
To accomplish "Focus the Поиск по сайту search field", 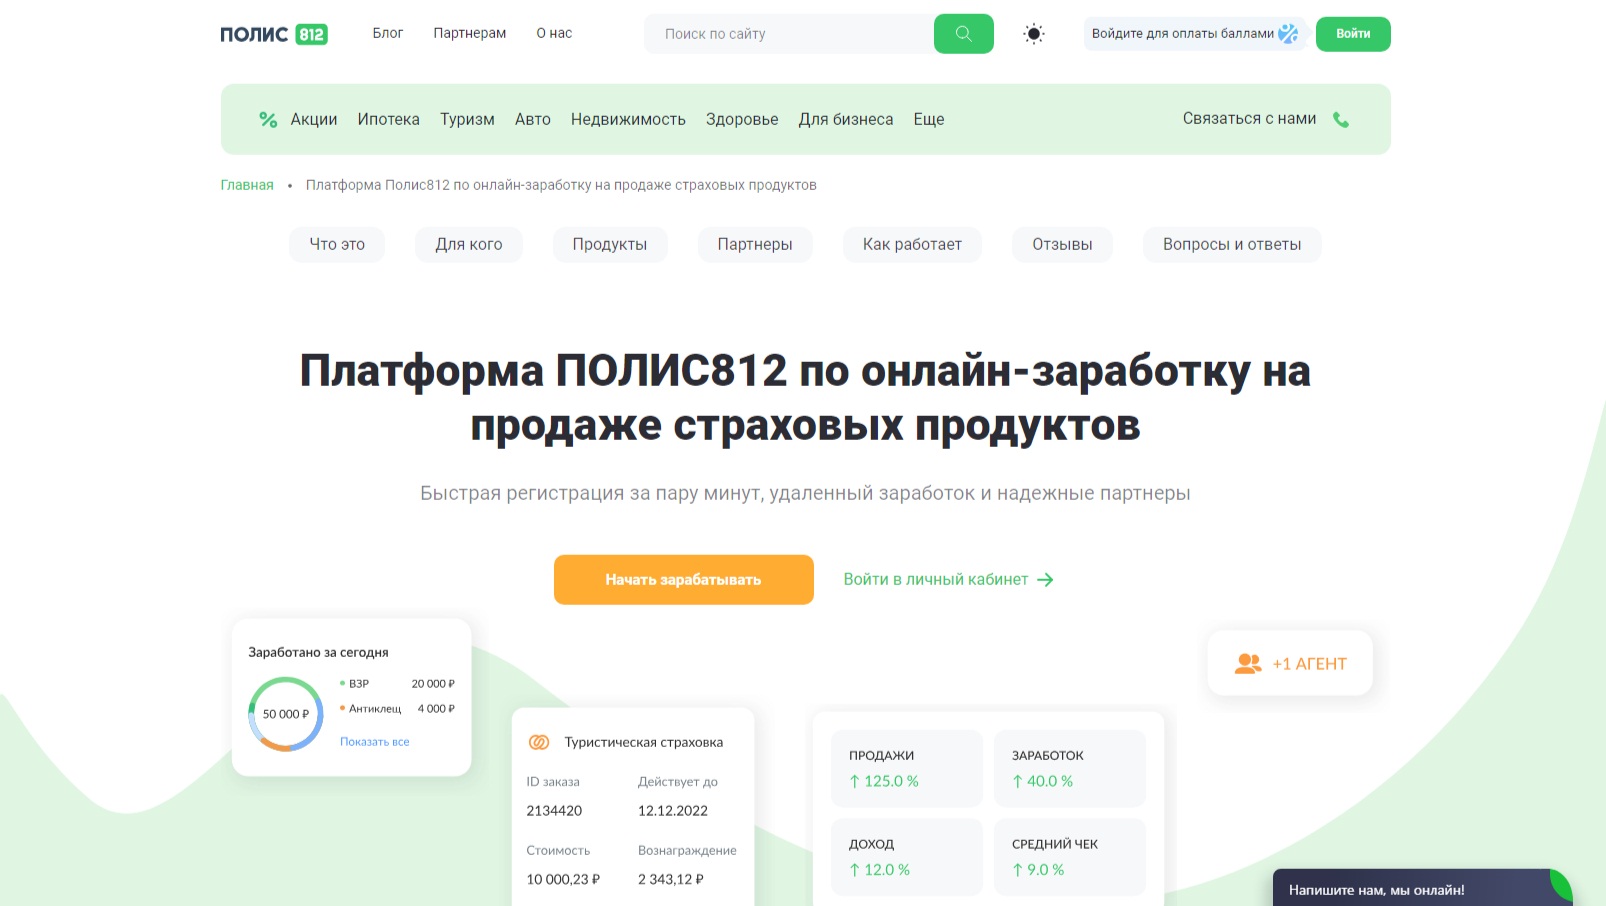I will [x=789, y=34].
